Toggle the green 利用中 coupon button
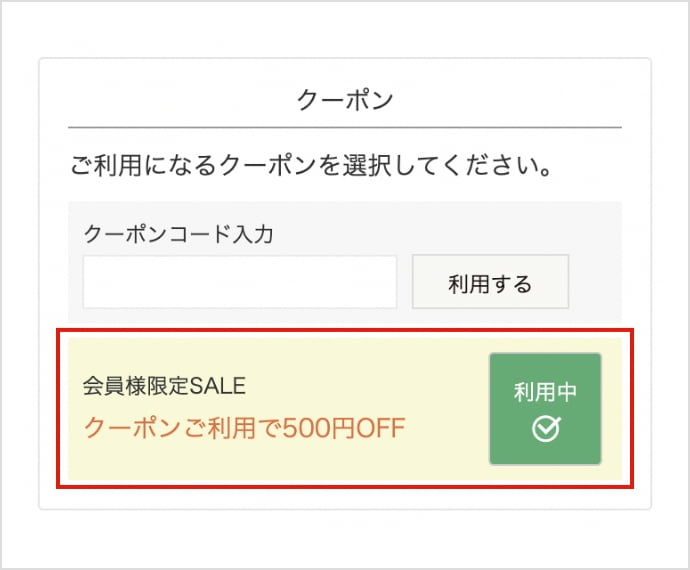This screenshot has width=690, height=570. pos(545,409)
